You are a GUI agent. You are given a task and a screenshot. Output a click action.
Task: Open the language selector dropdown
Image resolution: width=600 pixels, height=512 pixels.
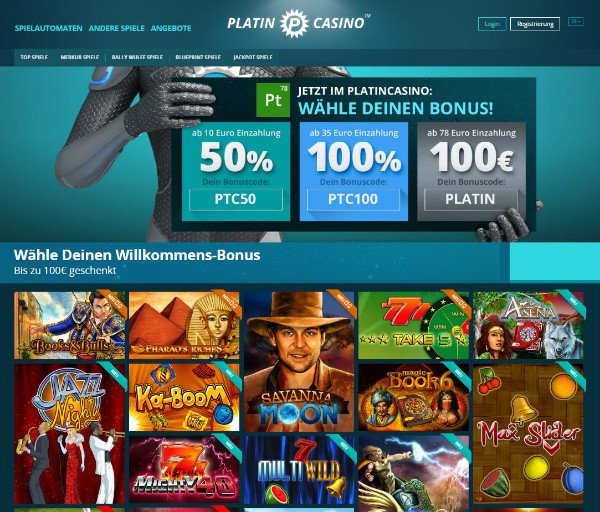[576, 22]
